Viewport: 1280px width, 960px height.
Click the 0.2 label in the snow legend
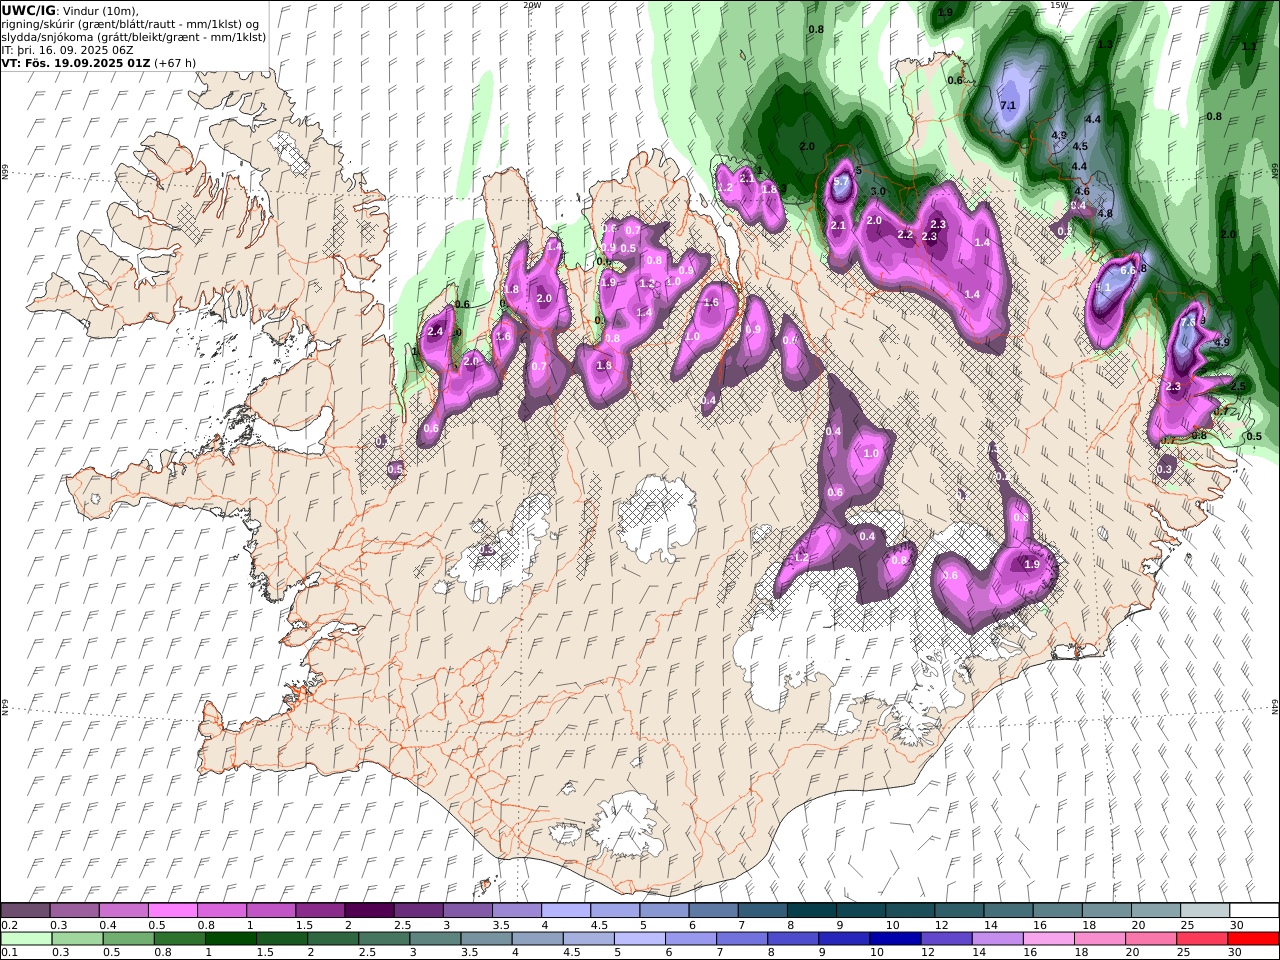(x=7, y=925)
